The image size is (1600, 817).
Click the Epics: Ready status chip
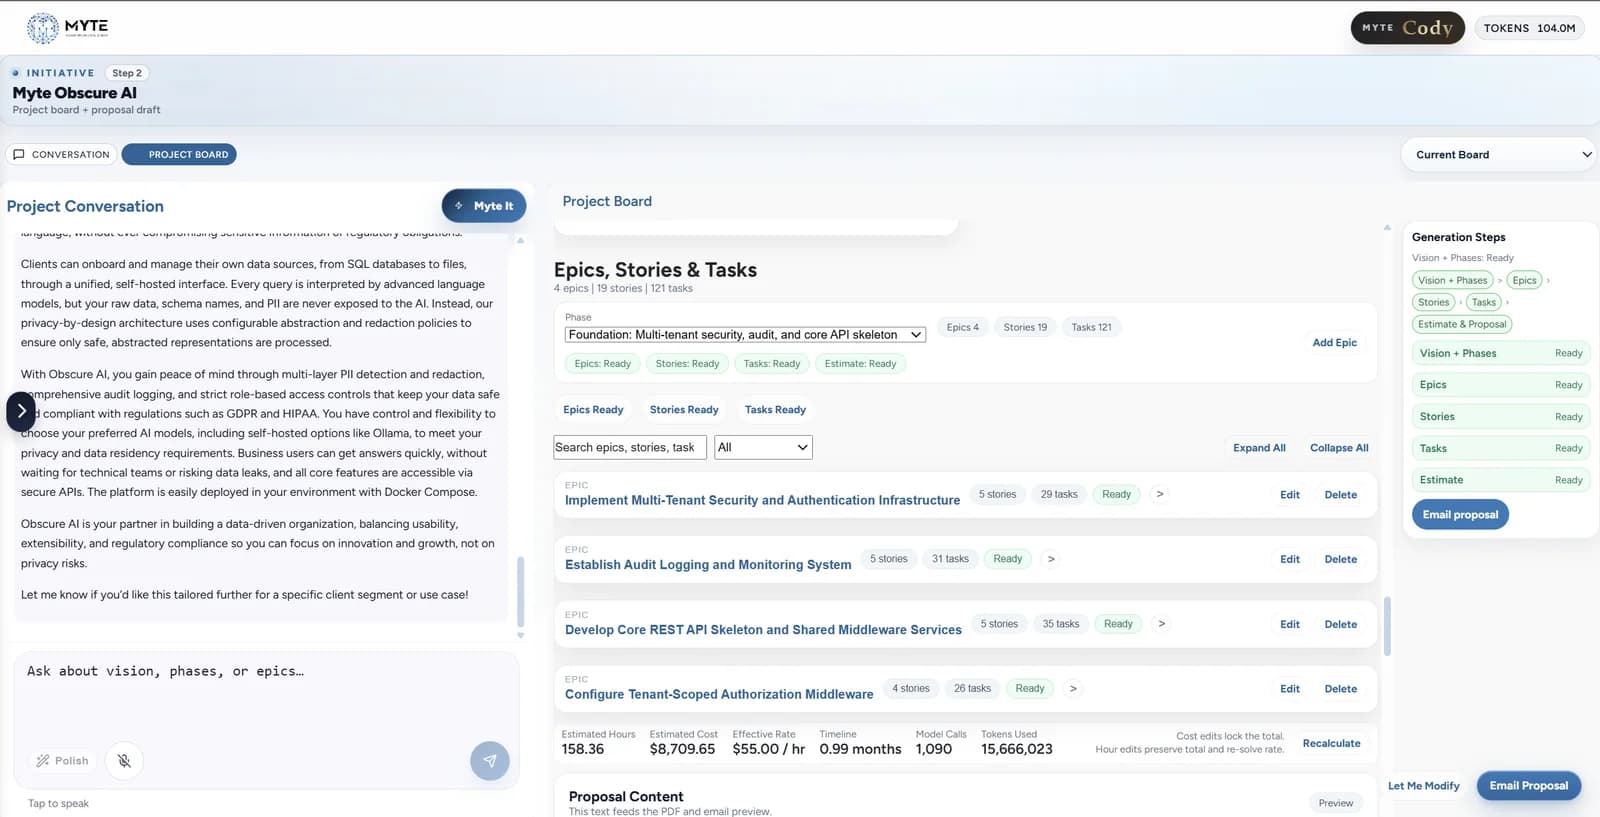coord(603,364)
